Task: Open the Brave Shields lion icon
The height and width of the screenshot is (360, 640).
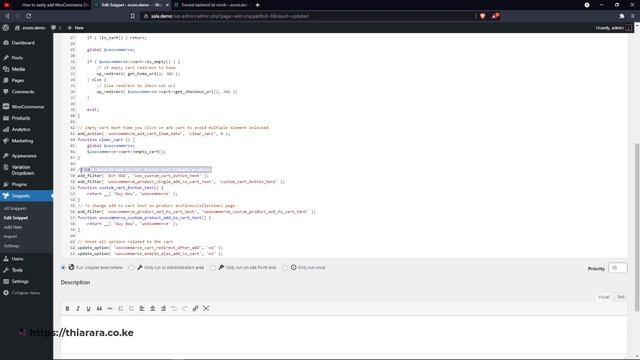Action: click(482, 16)
